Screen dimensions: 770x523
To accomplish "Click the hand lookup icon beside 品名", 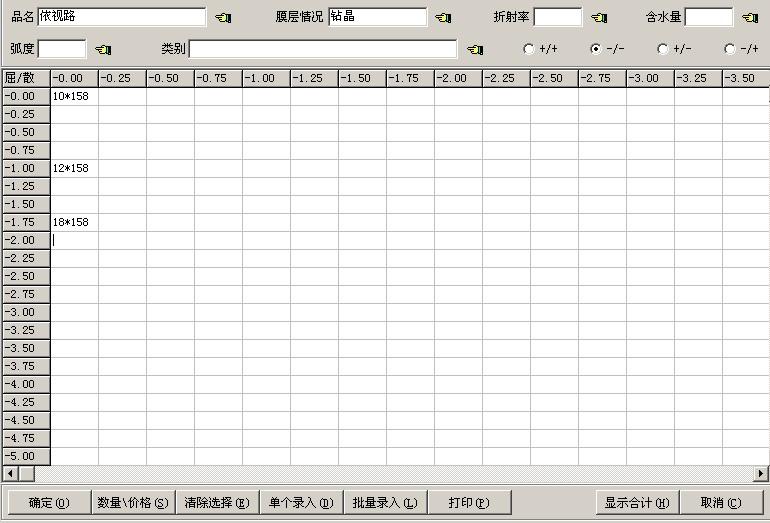I will click(x=223, y=17).
